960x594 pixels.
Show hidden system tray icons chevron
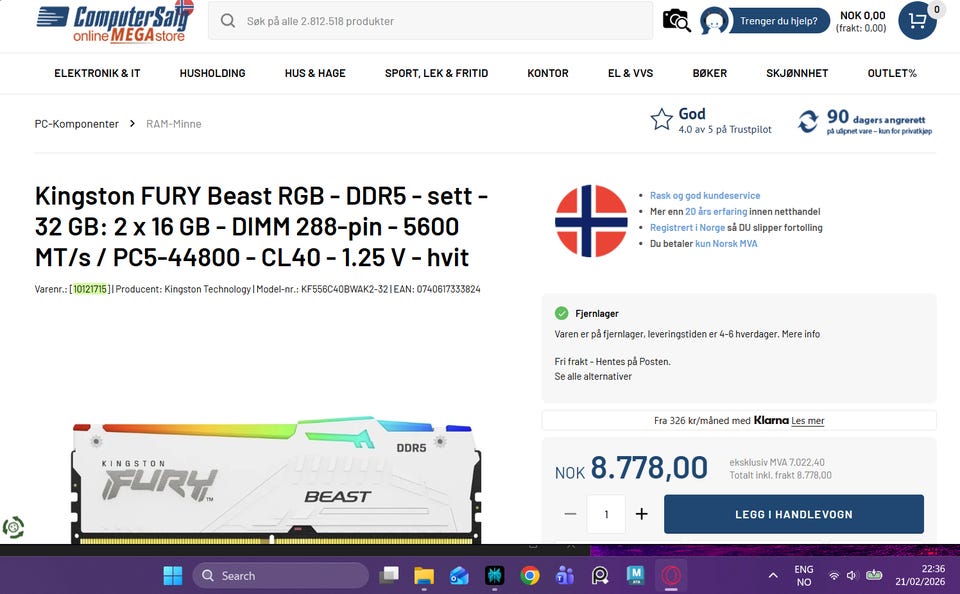(773, 576)
